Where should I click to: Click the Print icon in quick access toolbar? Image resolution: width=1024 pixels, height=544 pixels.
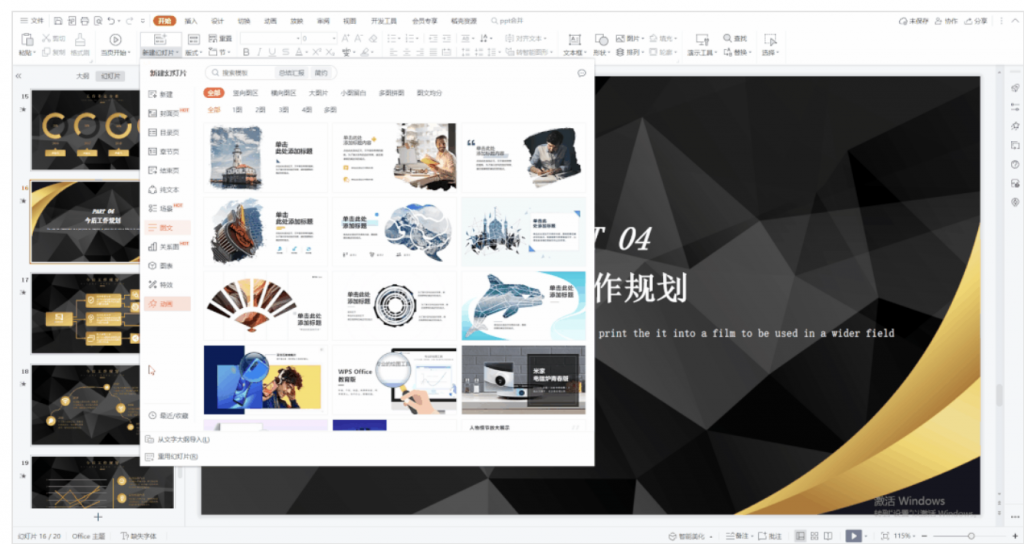84,21
